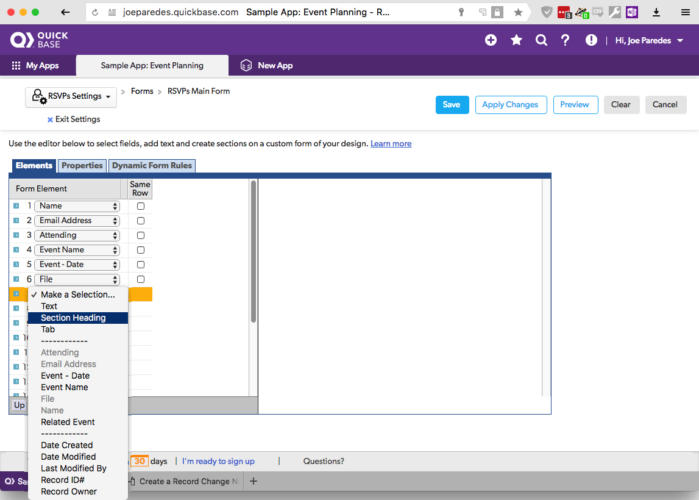Open the browser hamburger menu
This screenshot has width=699, height=500.
tap(686, 12)
